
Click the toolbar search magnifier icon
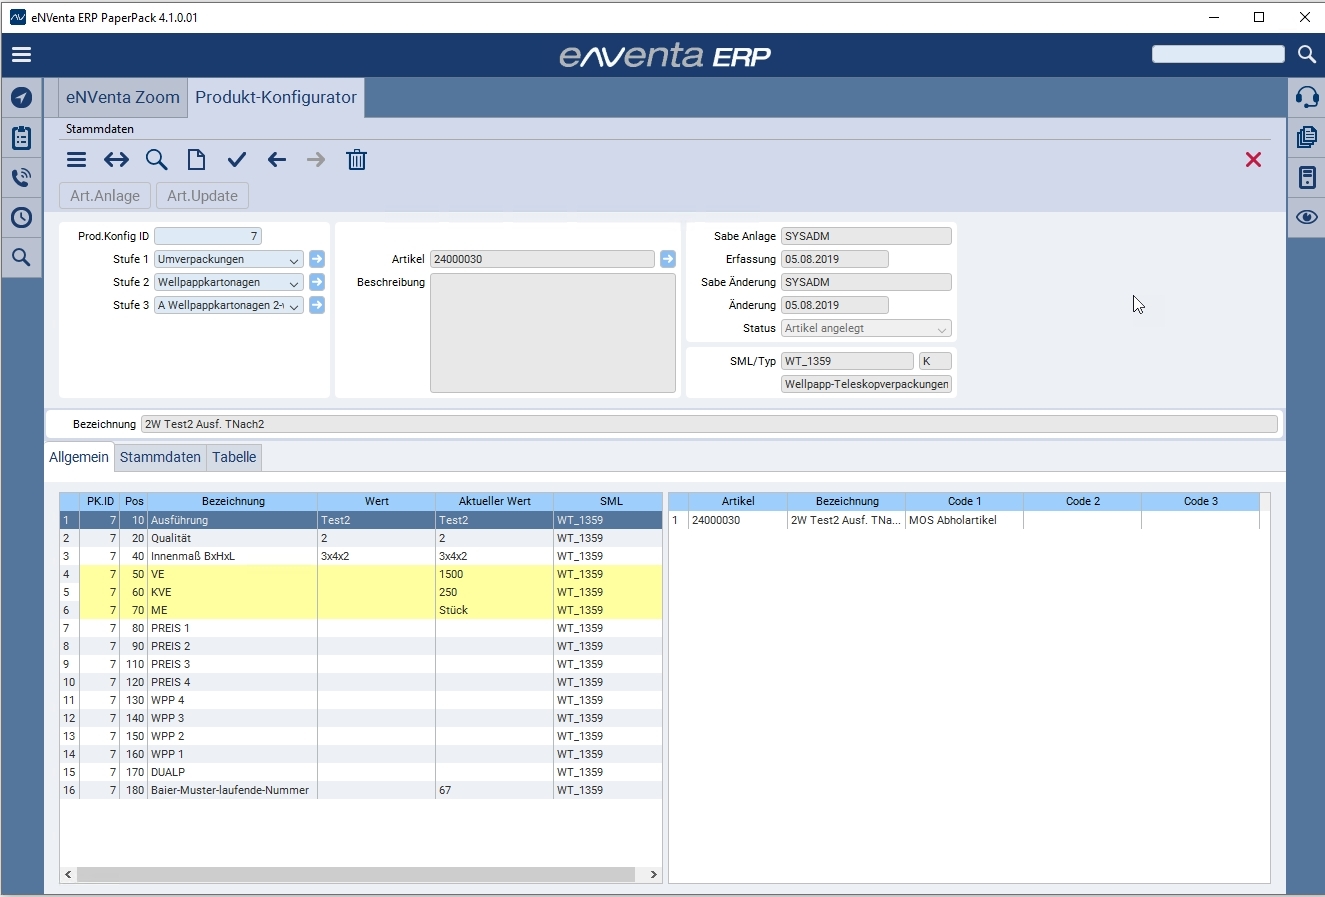tap(156, 160)
